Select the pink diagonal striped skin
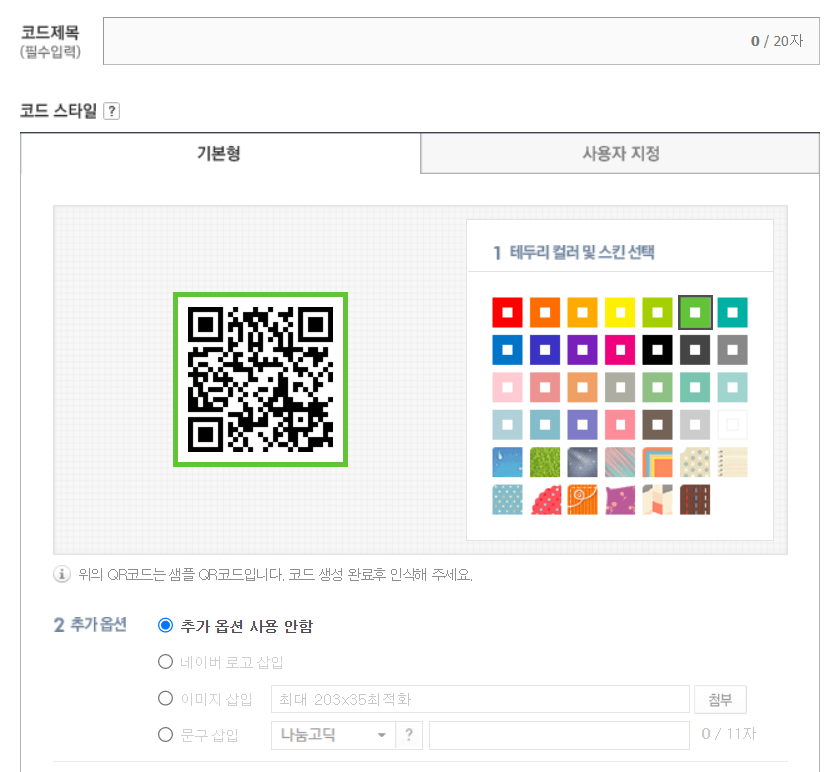 (x=620, y=462)
